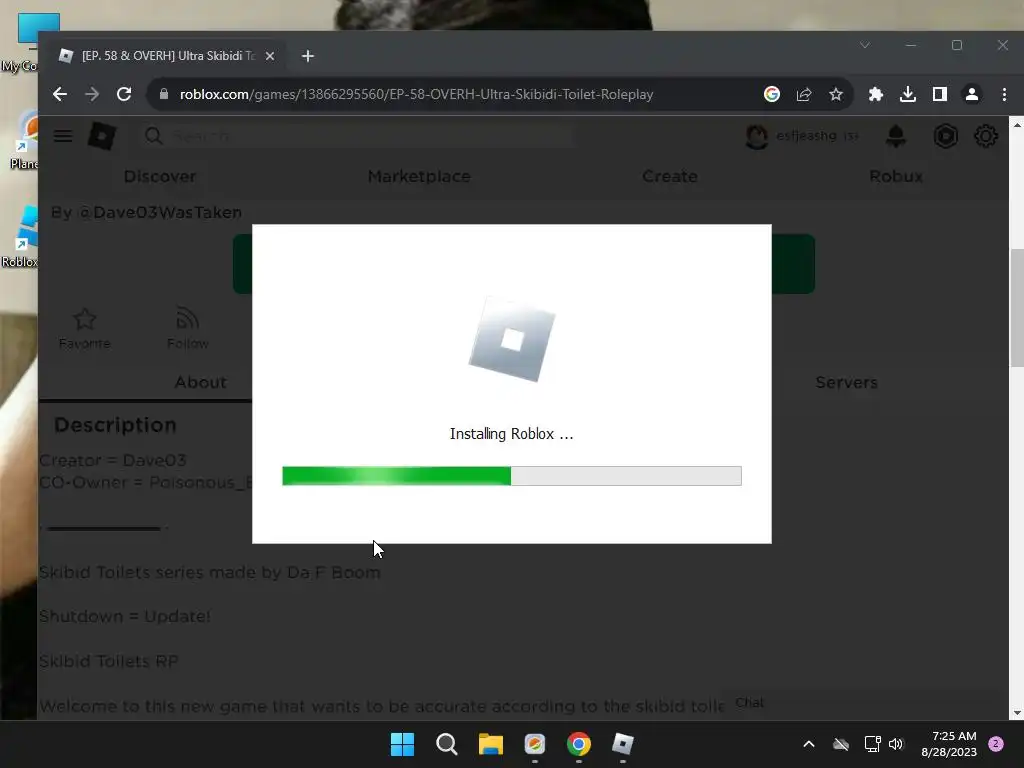
Task: Show hidden system tray icons
Action: [x=808, y=744]
